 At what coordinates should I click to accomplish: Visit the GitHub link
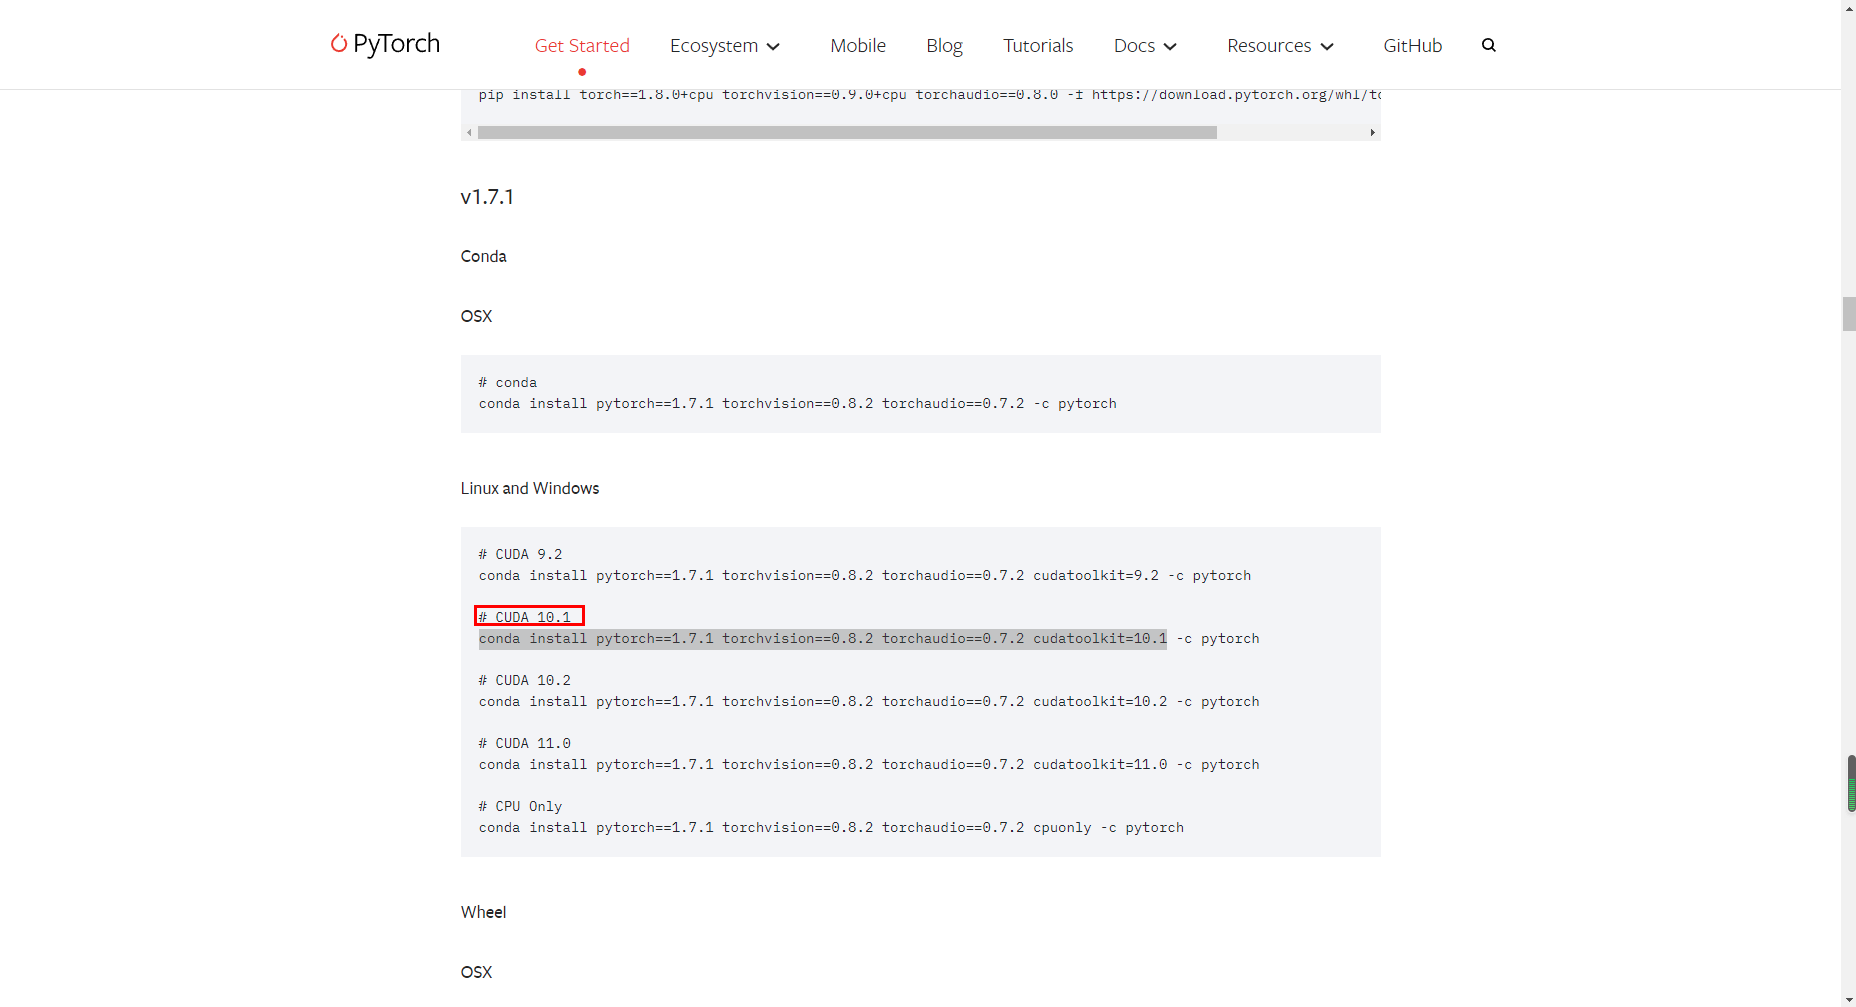pos(1412,45)
